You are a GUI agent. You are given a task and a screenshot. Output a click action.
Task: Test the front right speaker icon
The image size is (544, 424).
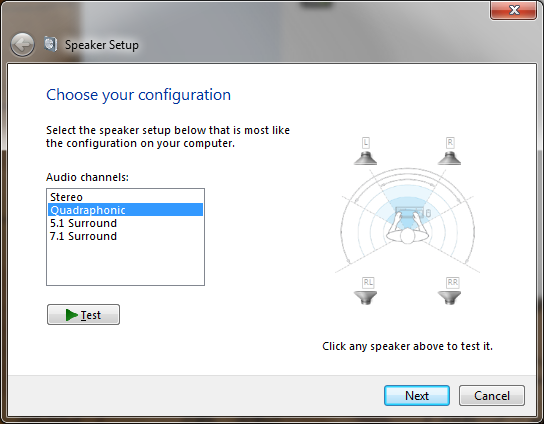[x=450, y=158]
